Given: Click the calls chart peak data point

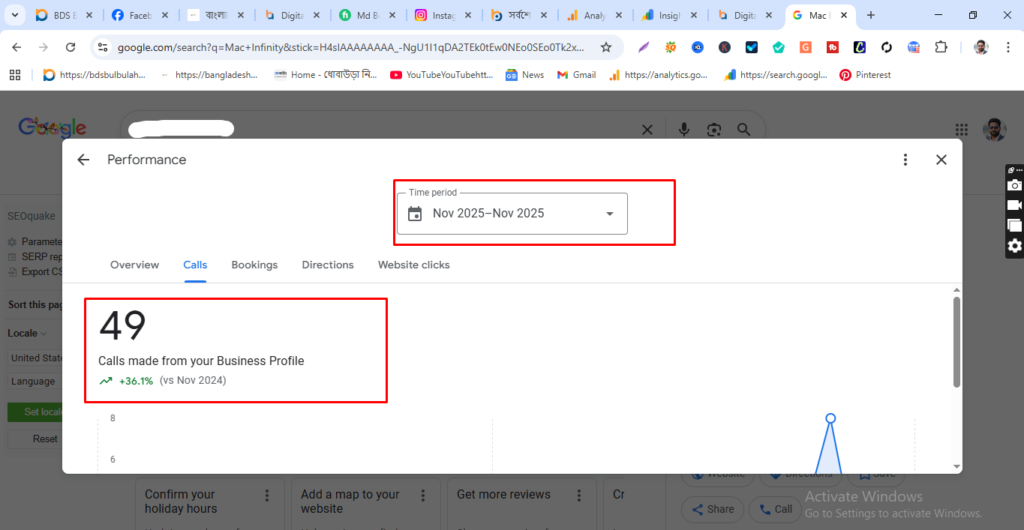Looking at the screenshot, I should 830,418.
